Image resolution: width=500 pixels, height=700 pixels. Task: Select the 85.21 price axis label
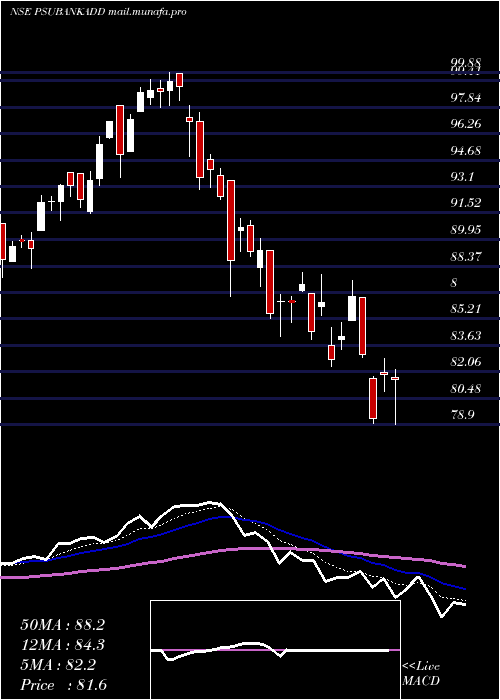pyautogui.click(x=466, y=308)
